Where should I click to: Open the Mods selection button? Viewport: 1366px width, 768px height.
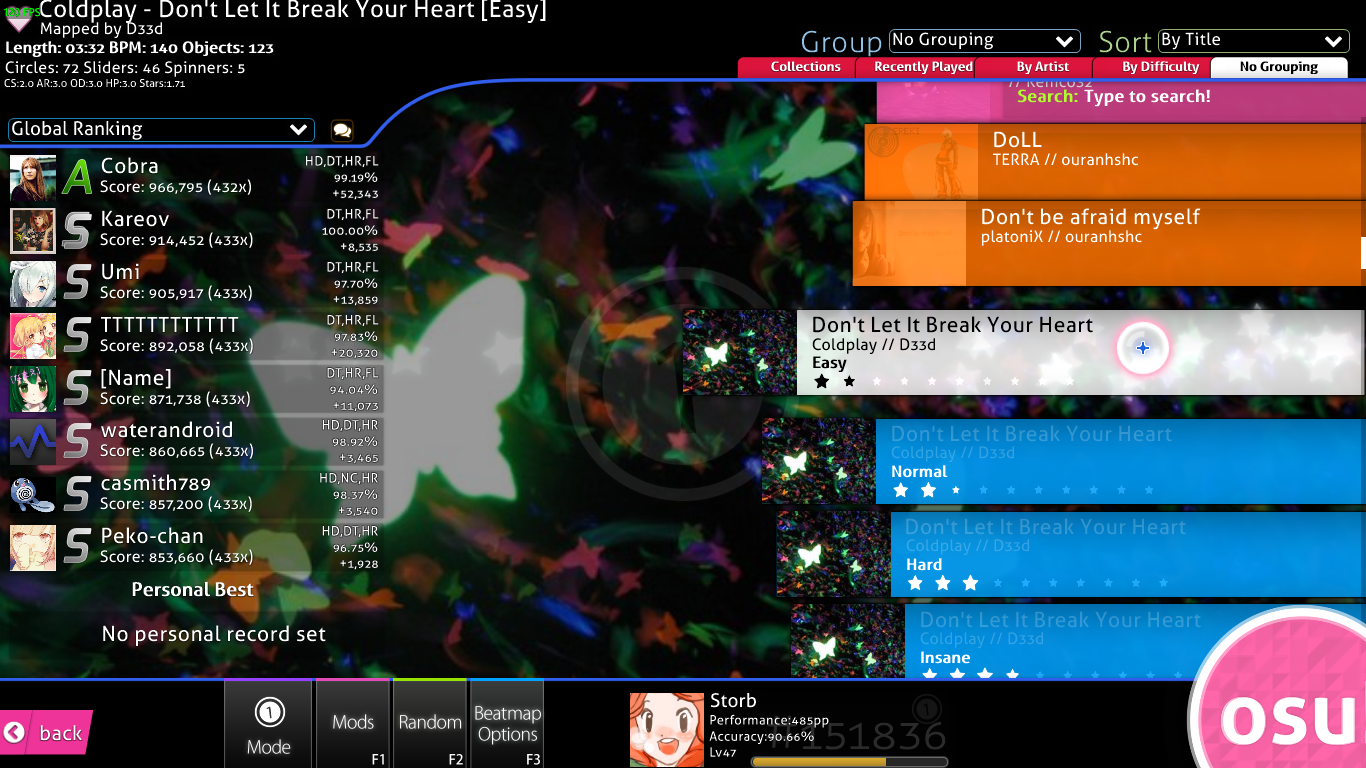click(x=353, y=724)
